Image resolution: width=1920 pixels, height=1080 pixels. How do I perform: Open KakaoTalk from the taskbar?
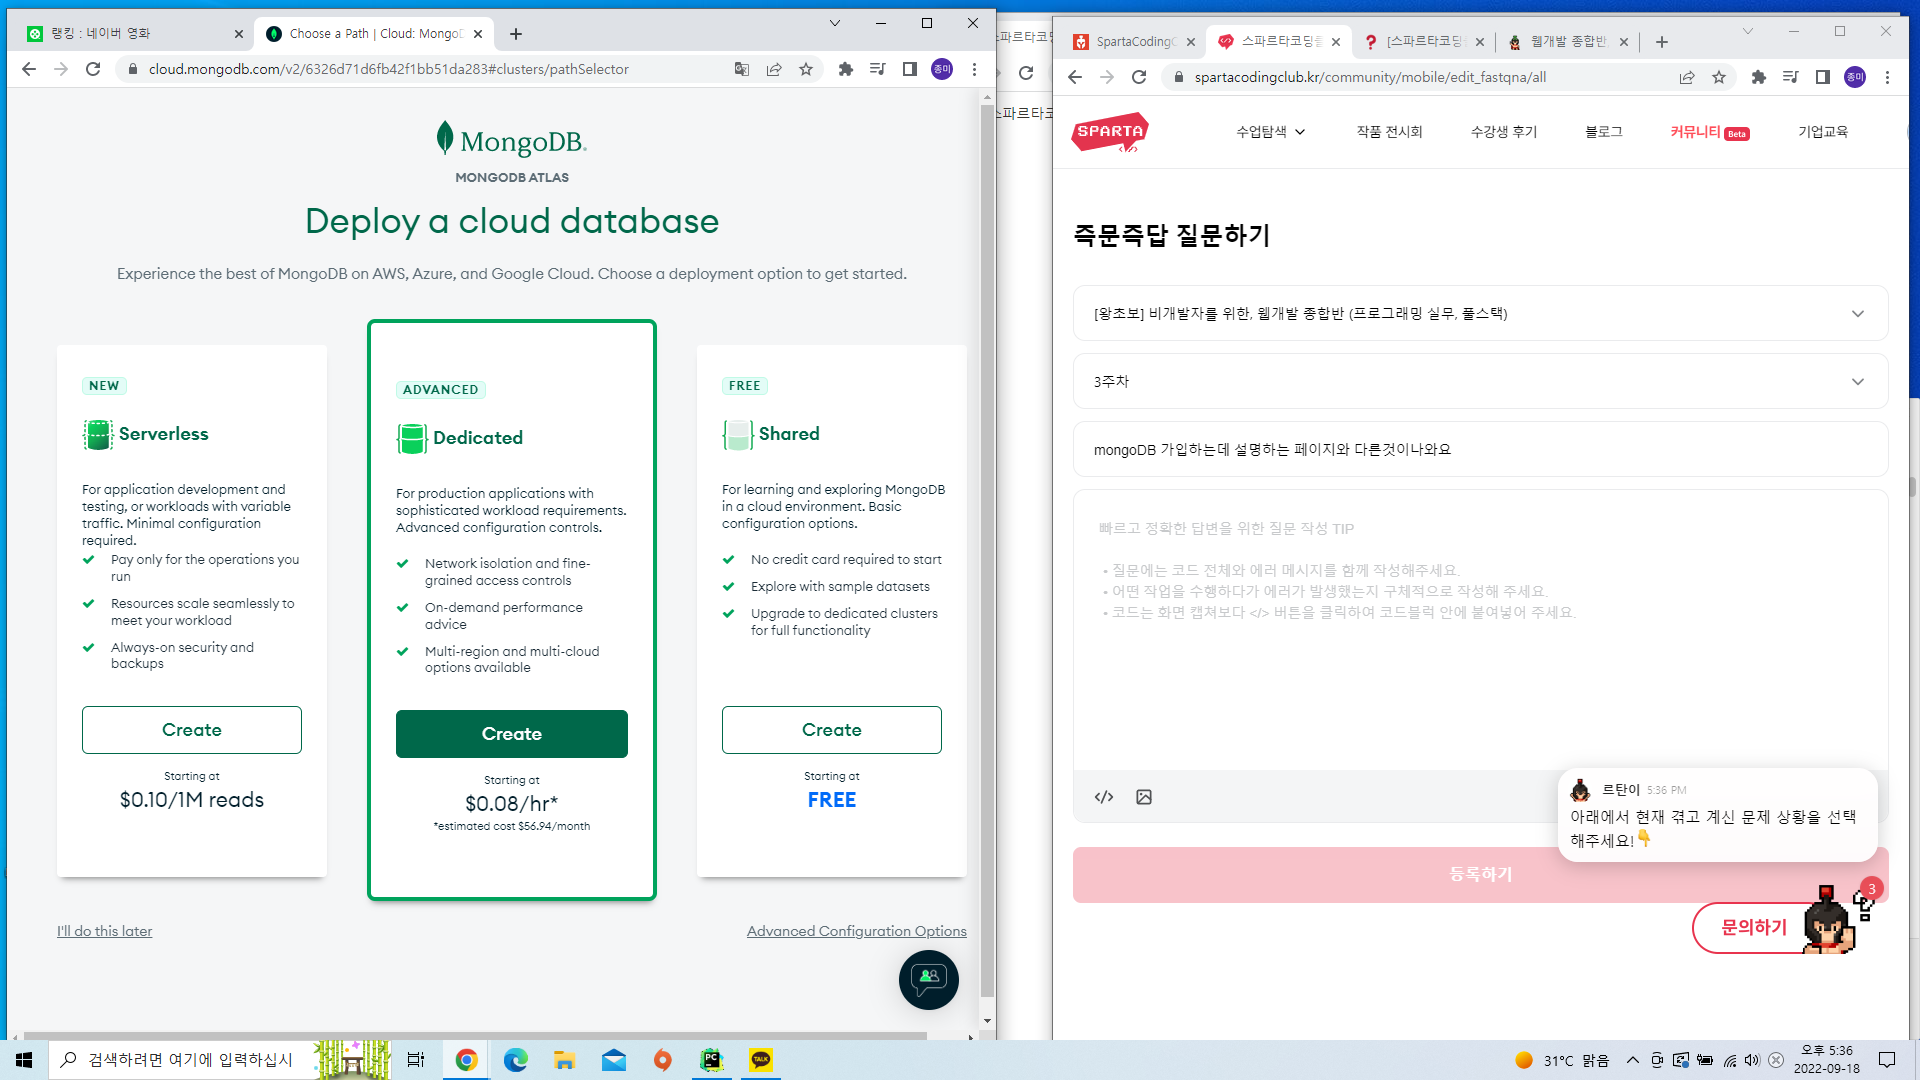pos(761,1060)
